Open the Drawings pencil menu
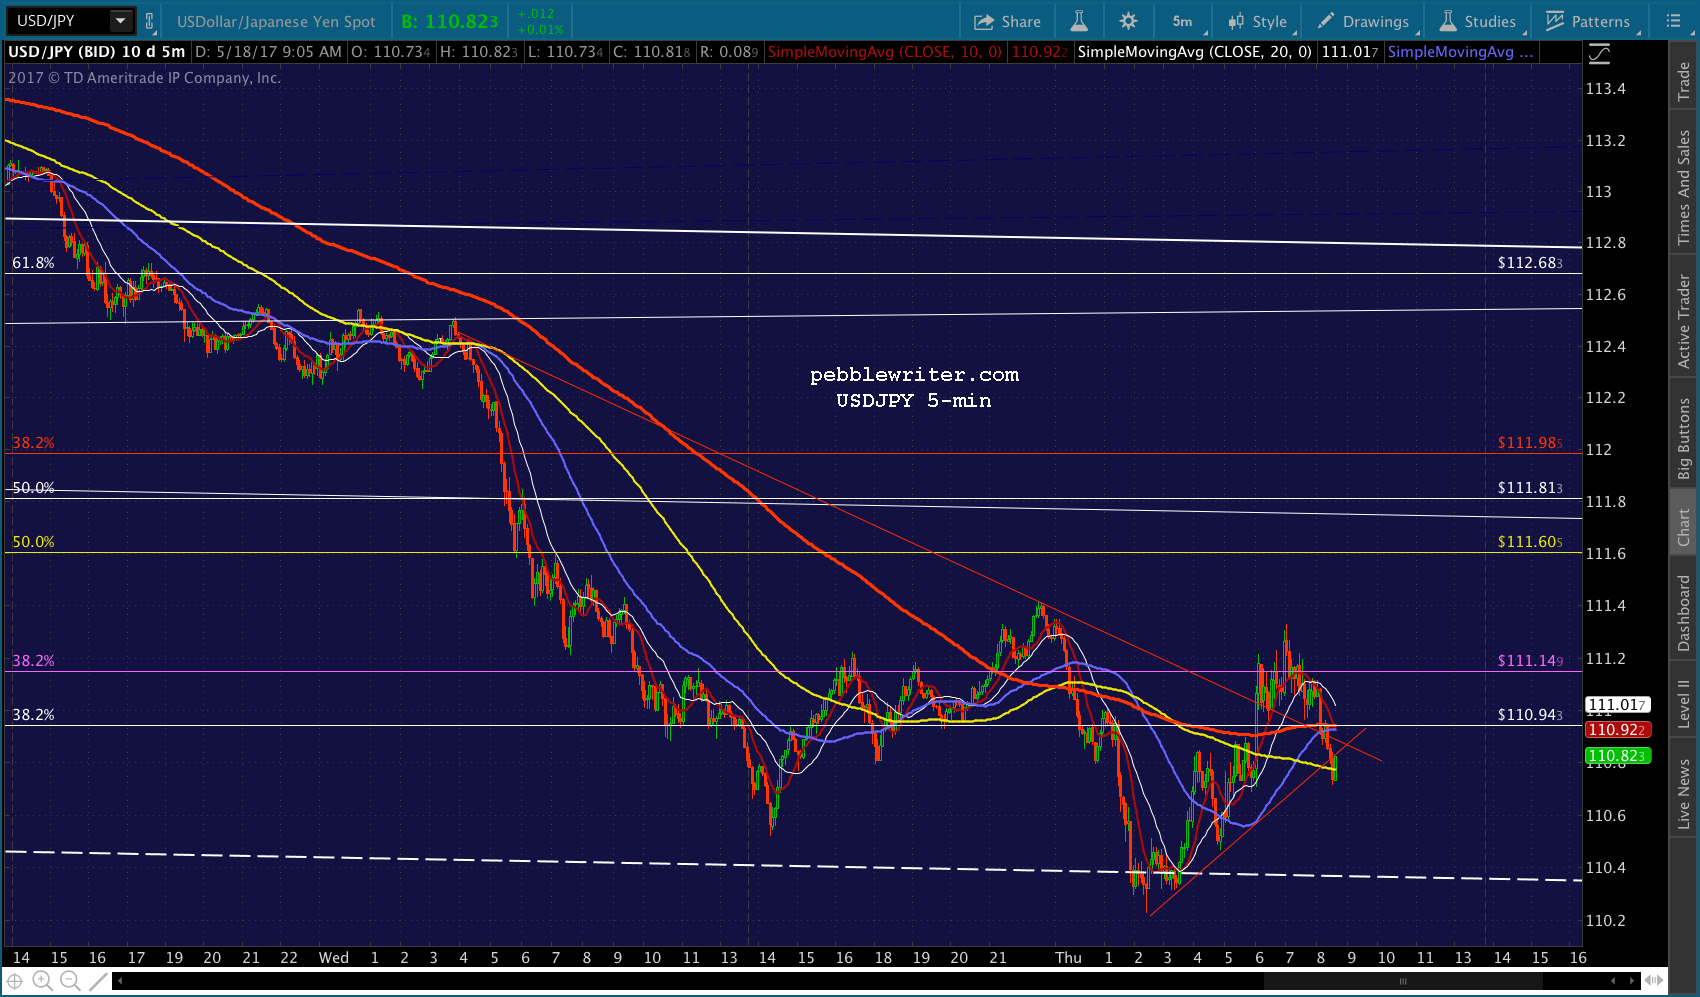The height and width of the screenshot is (997, 1700). 1363,21
